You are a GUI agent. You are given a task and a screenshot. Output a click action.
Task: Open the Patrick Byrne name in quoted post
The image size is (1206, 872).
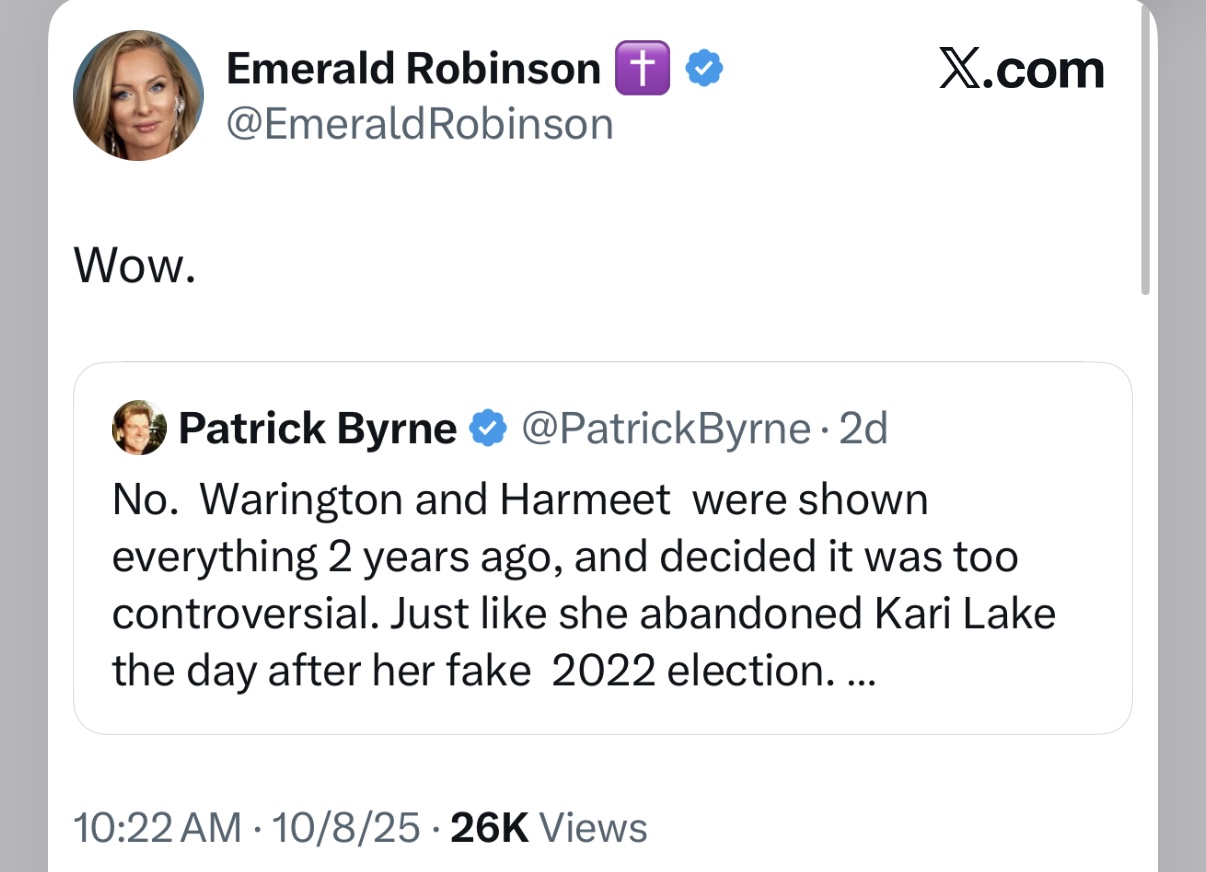point(317,428)
